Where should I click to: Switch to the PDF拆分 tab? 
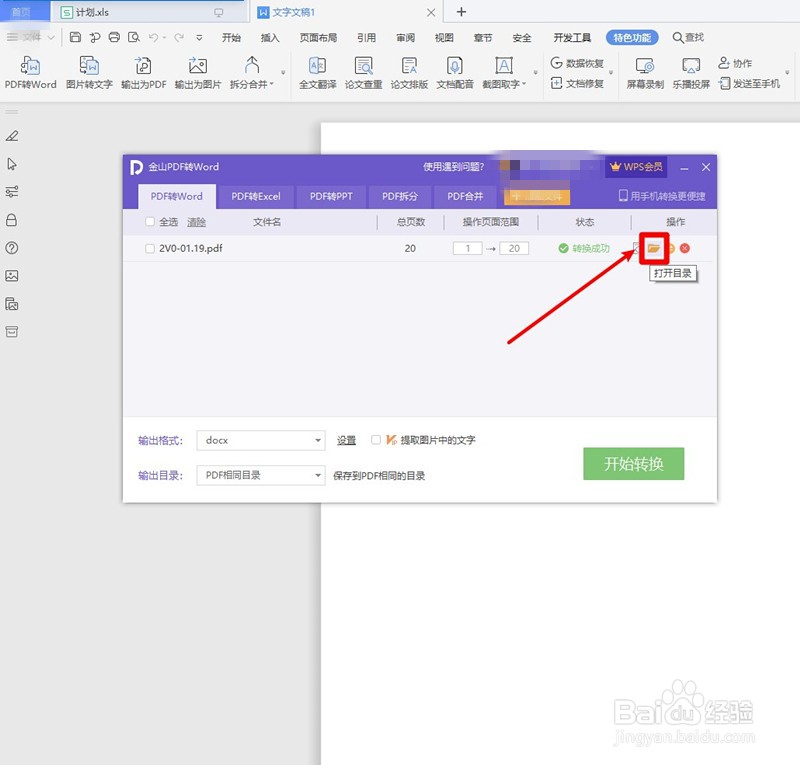pos(400,196)
